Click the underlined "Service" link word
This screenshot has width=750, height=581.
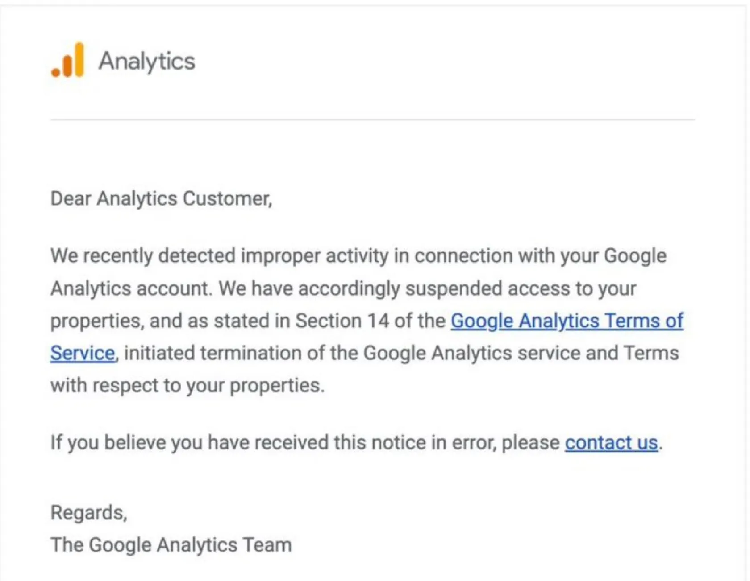click(x=83, y=353)
